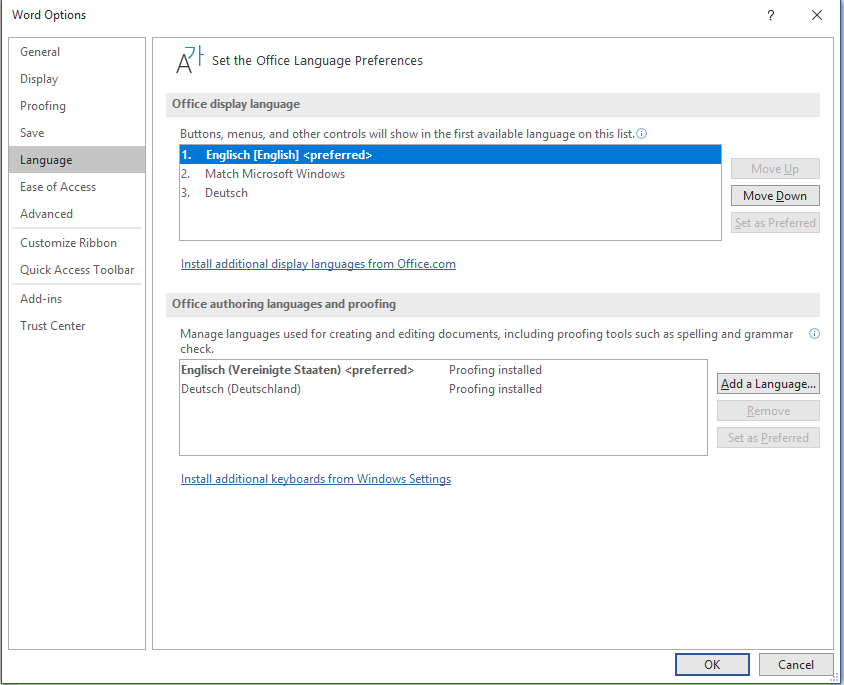Image resolution: width=844 pixels, height=685 pixels.
Task: Open Quick Access Toolbar settings
Action: (77, 270)
